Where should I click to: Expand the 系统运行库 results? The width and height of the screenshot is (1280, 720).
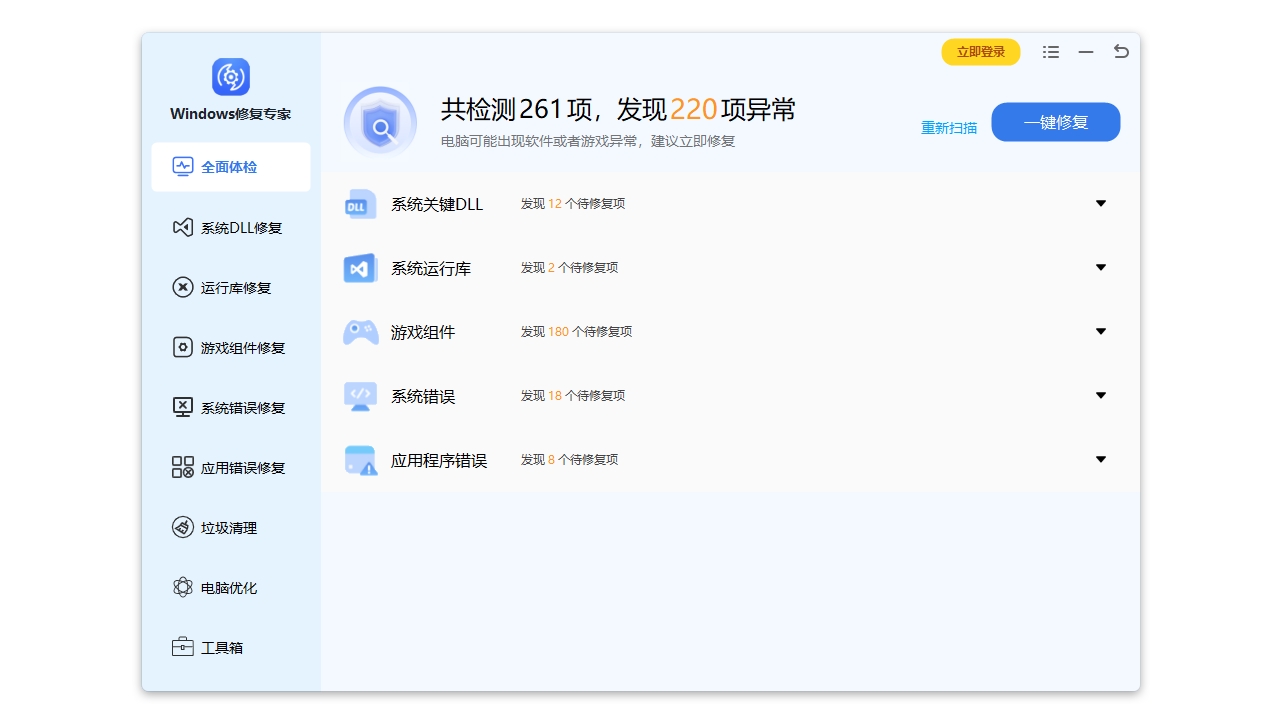[x=1100, y=267]
